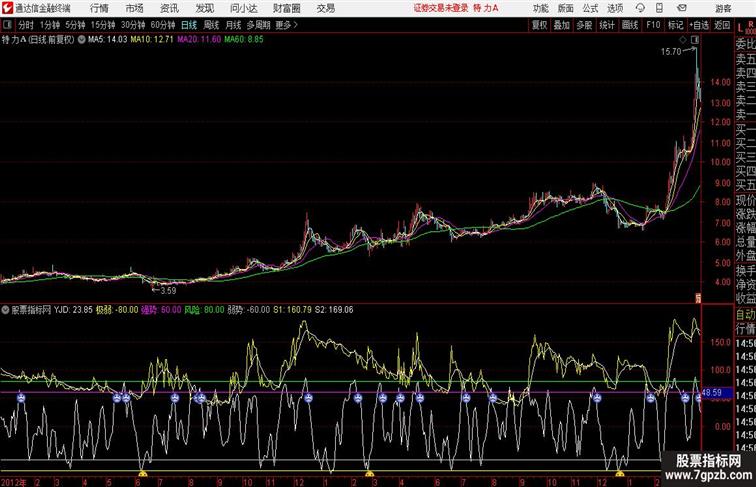The image size is (756, 487).
Task: Click the mobile phone icon in title bar
Action: click(659, 8)
